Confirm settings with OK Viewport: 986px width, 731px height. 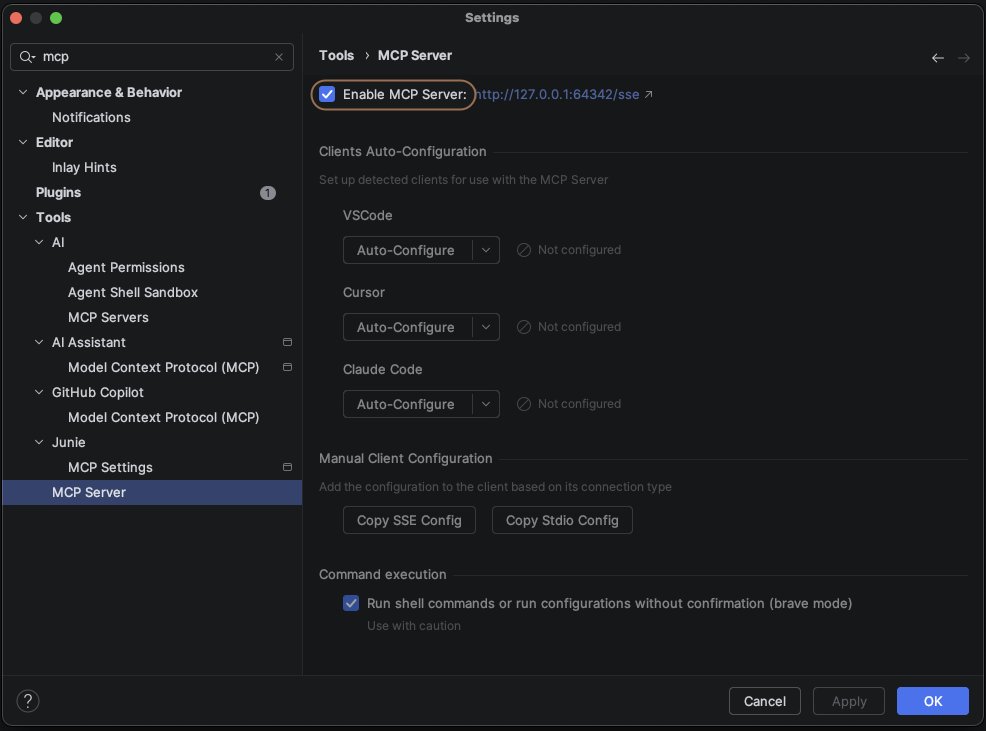click(933, 701)
